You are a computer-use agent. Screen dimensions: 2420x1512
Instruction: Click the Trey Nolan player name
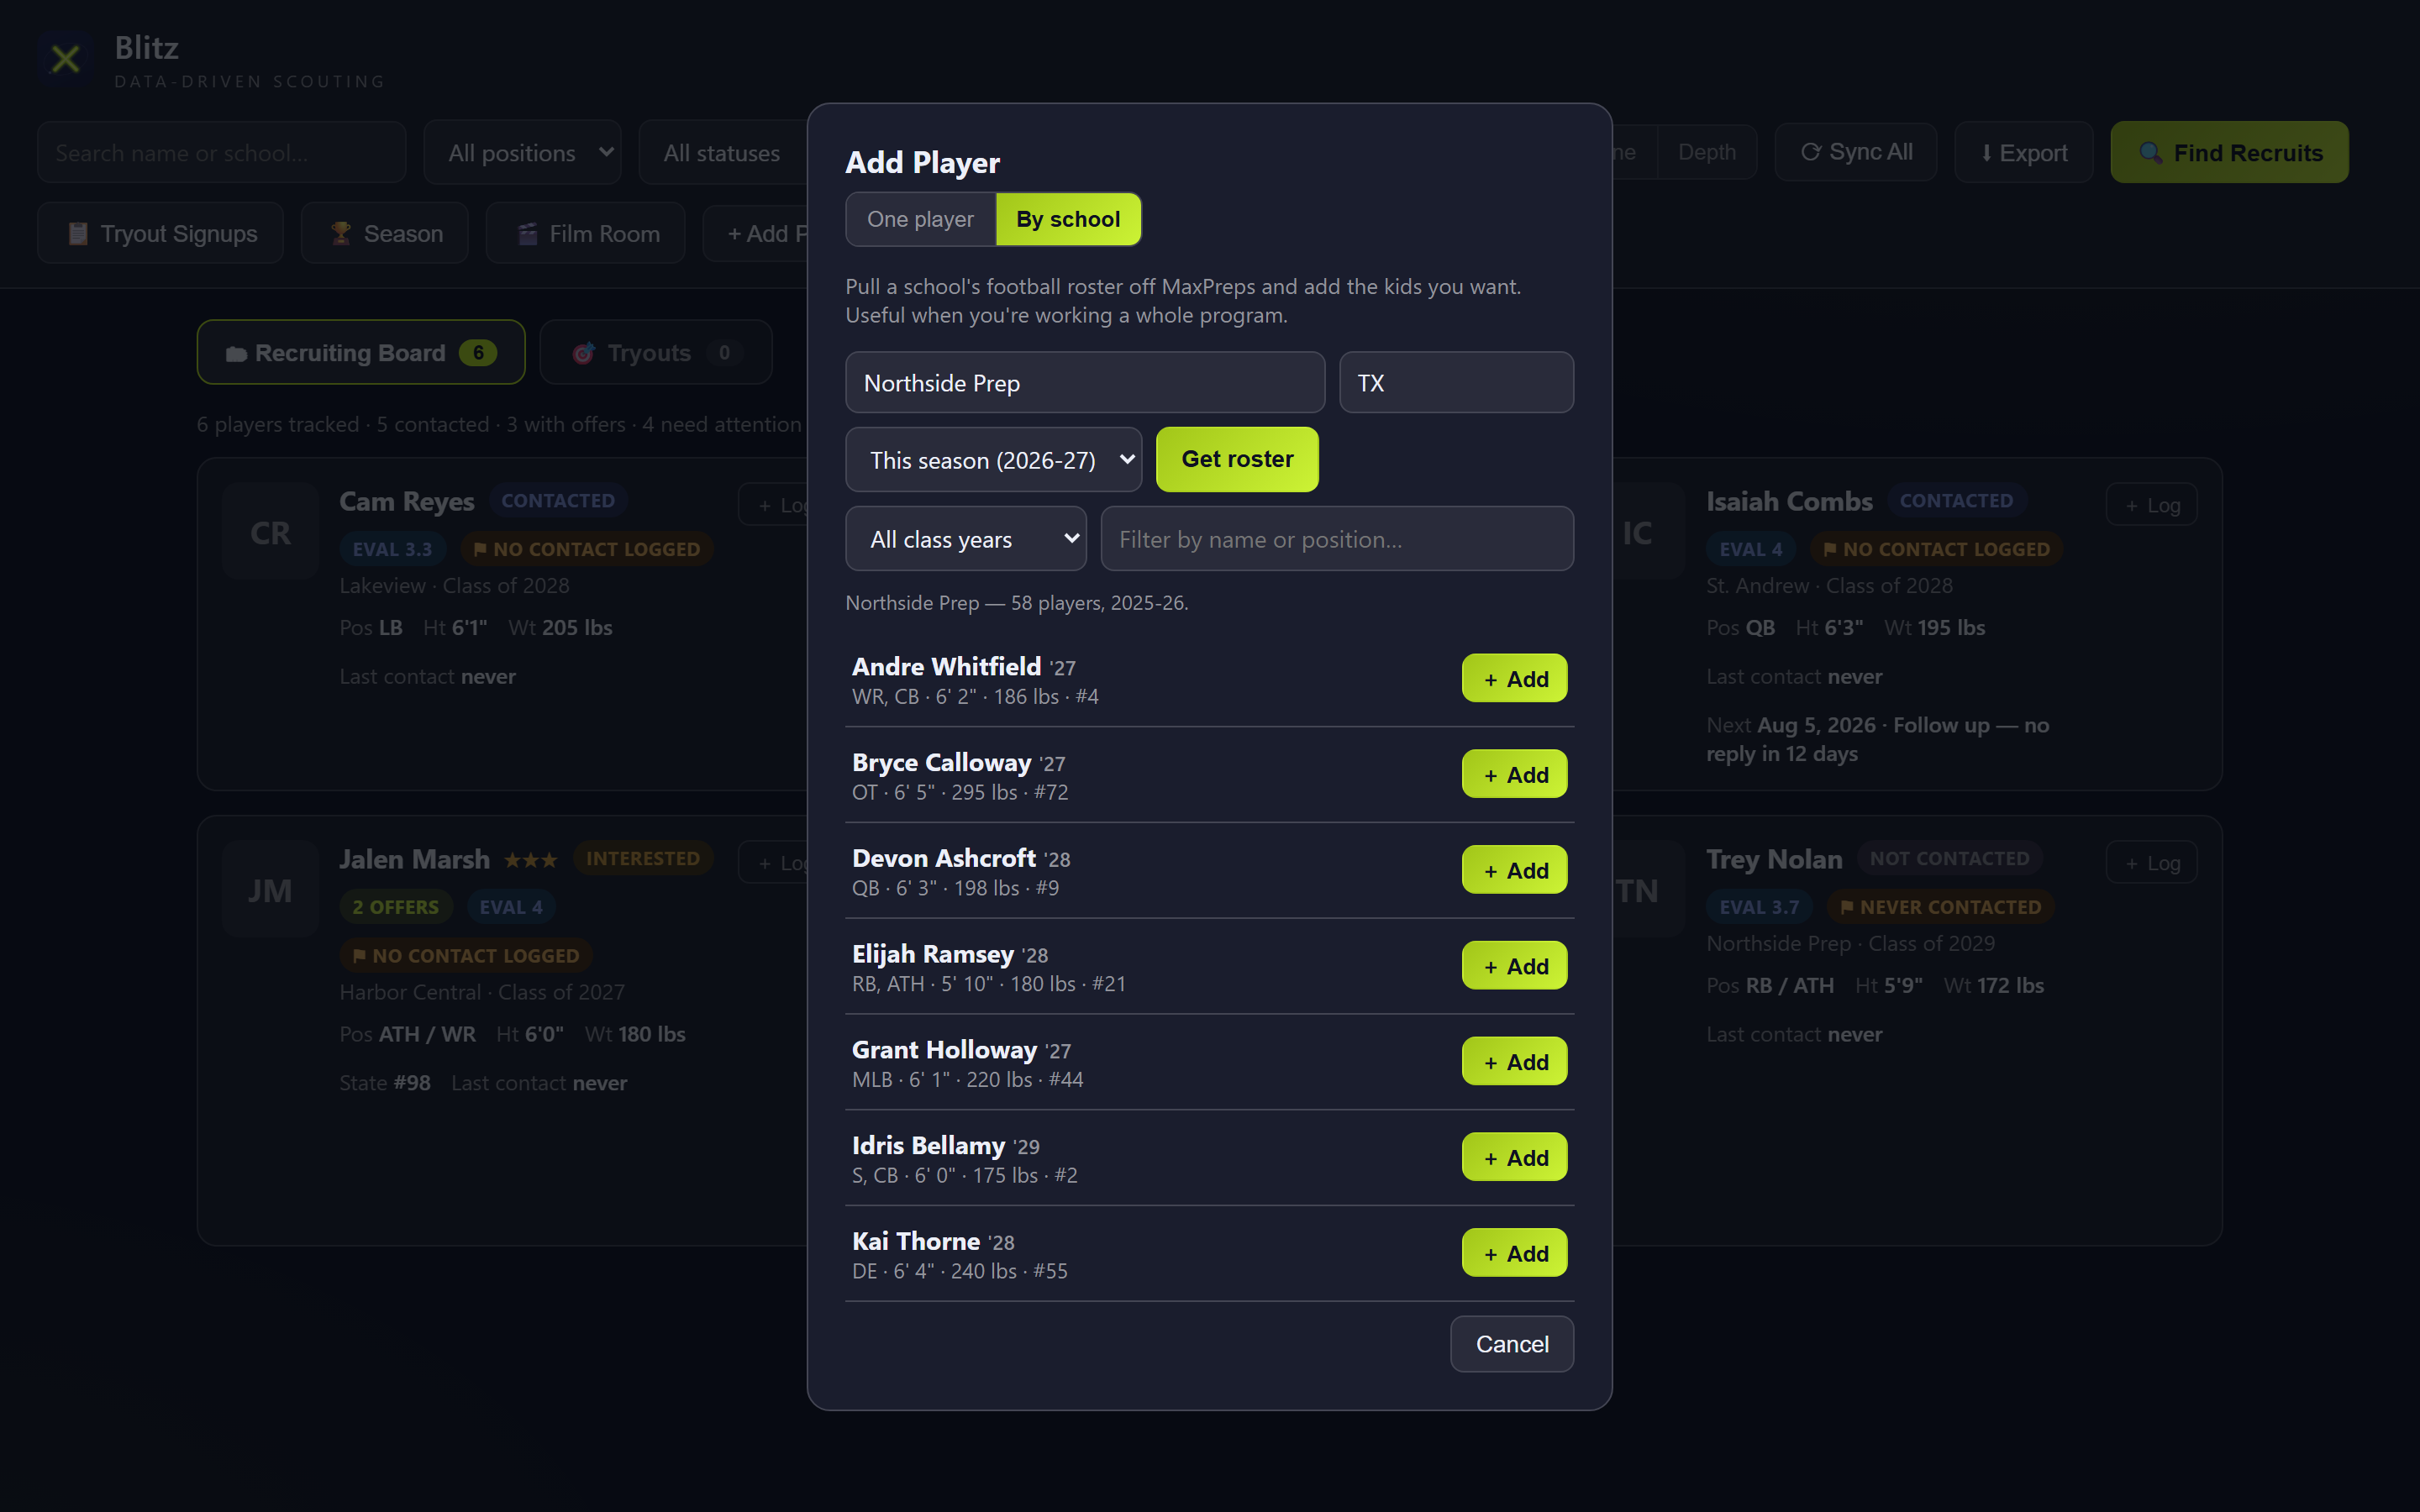(x=1774, y=859)
